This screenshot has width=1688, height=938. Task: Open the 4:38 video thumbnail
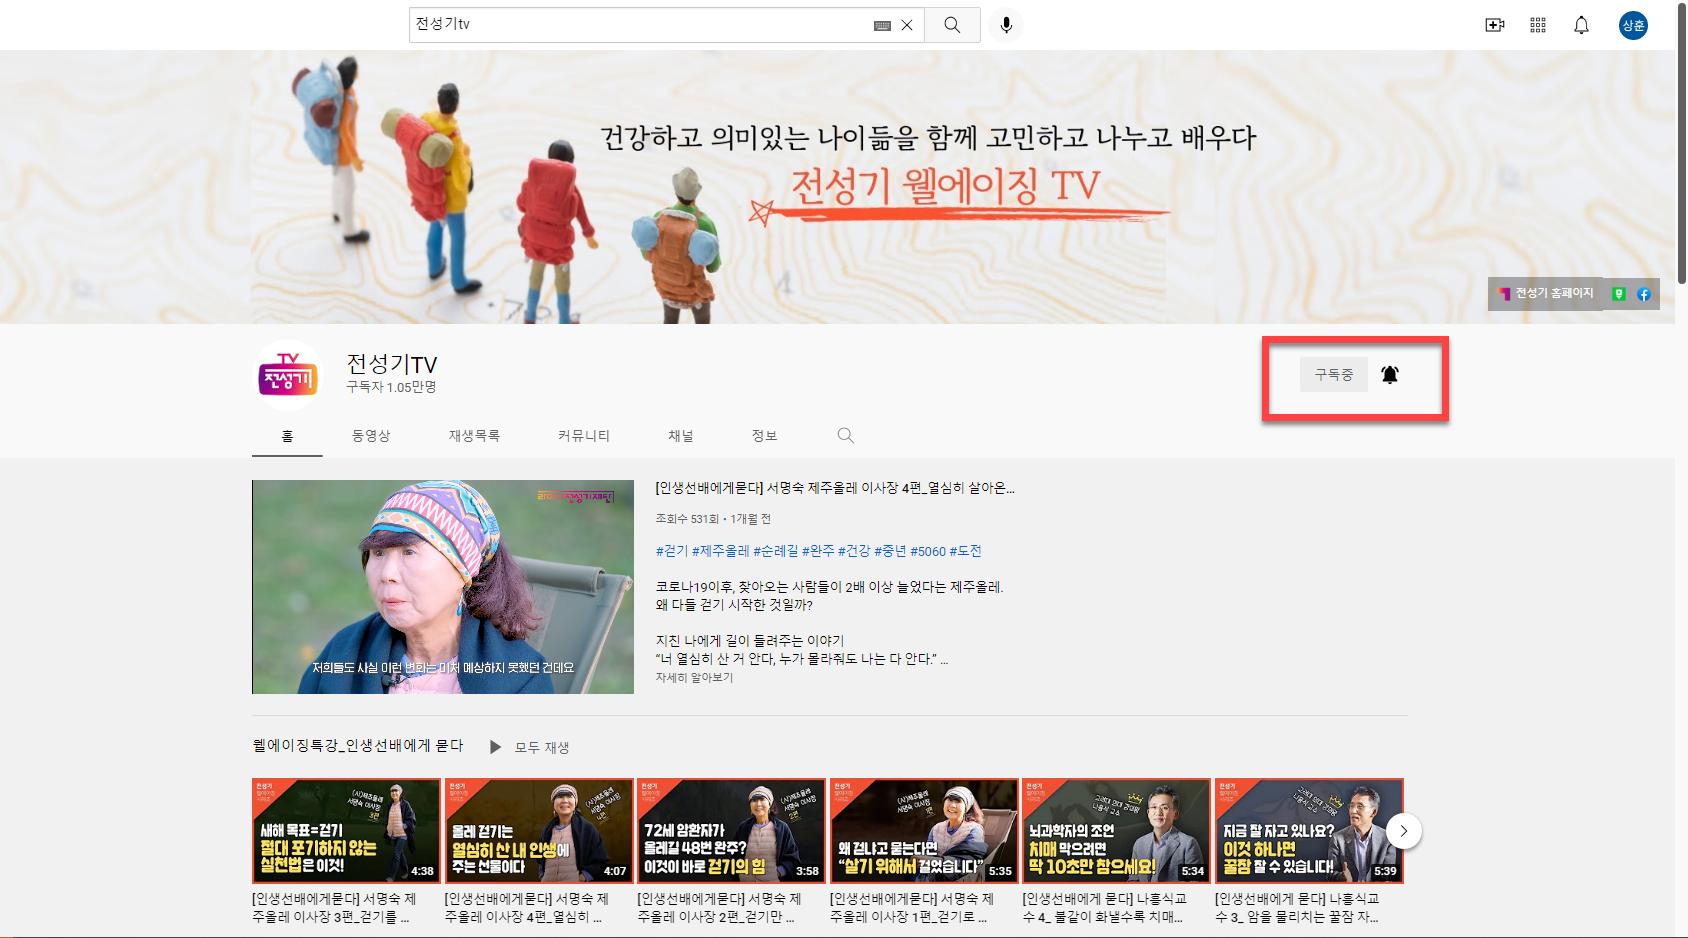pyautogui.click(x=346, y=831)
